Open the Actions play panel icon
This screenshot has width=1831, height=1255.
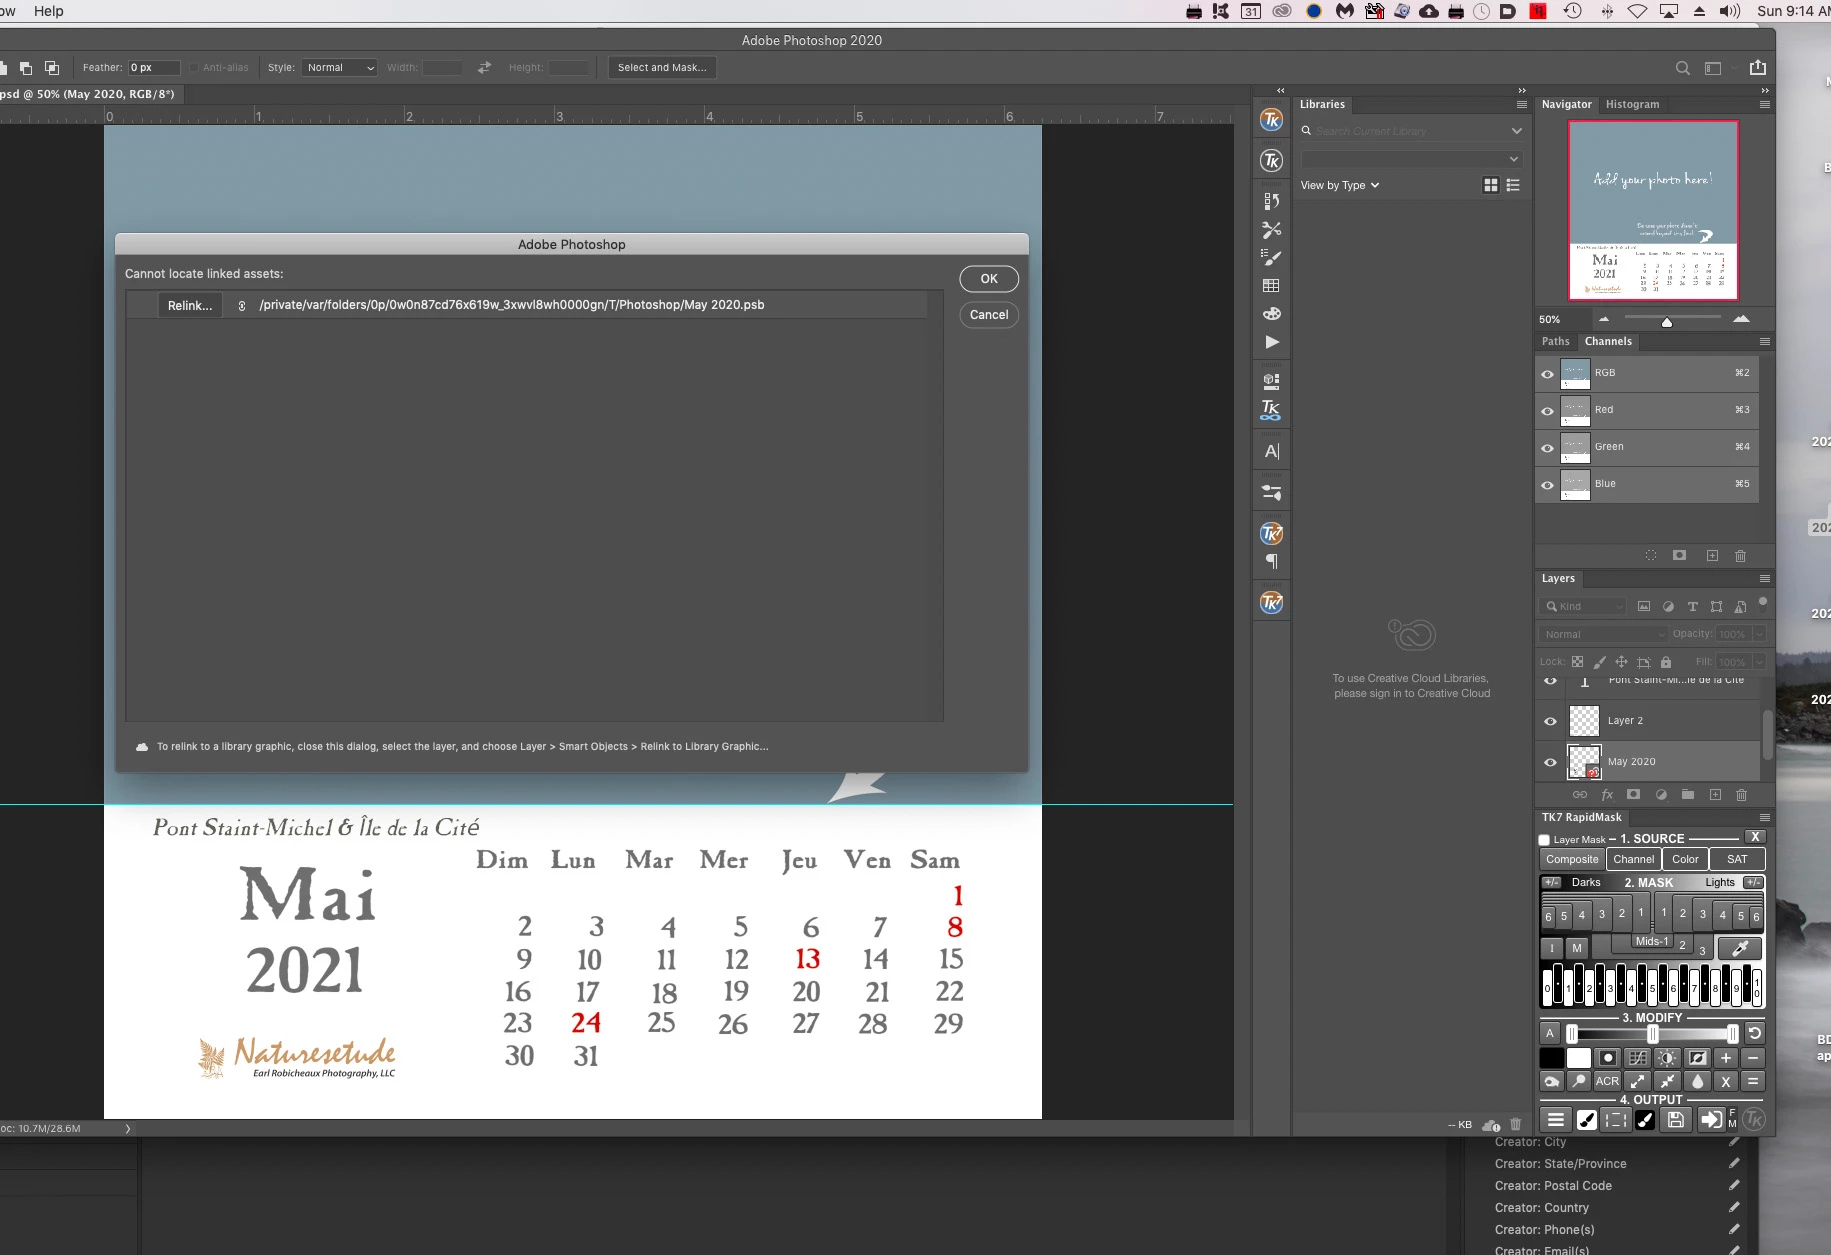[1271, 342]
